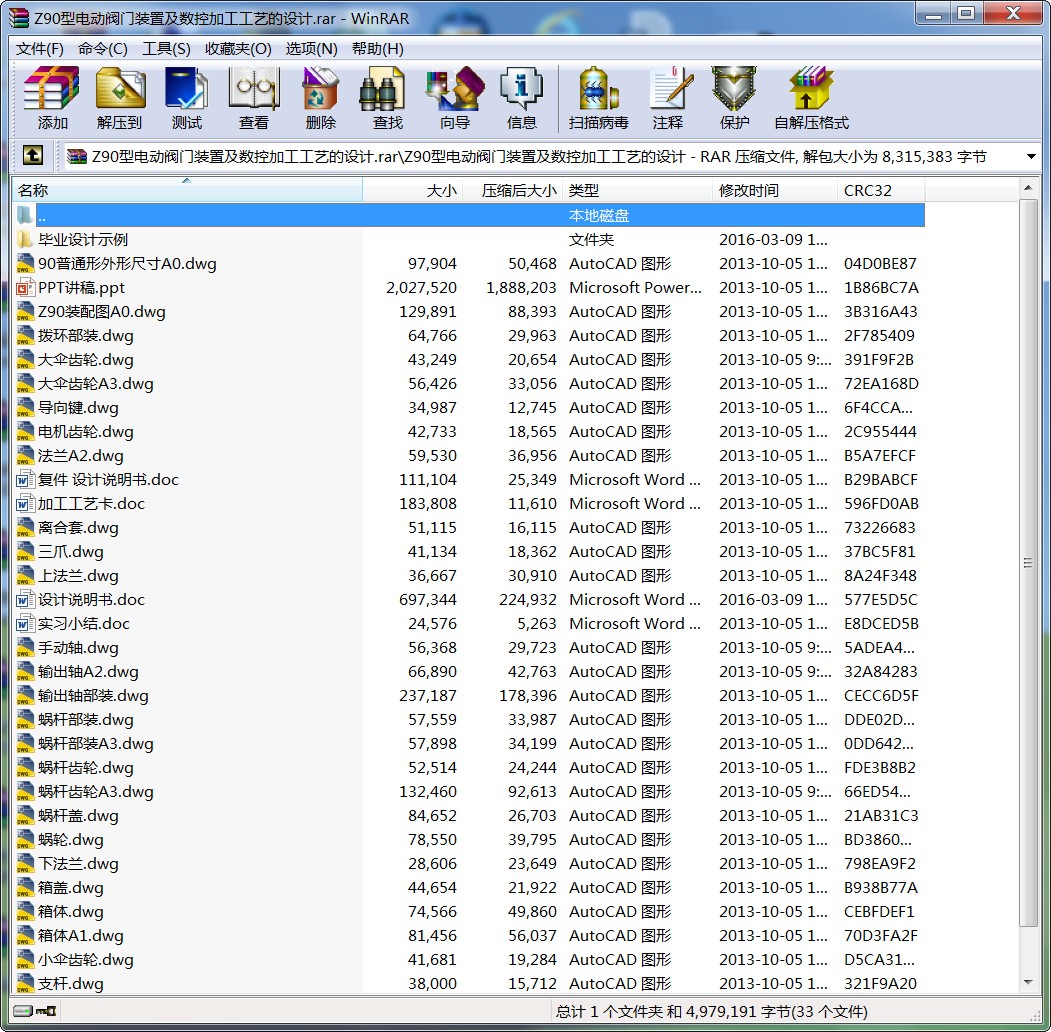Click the 90普通形外形尺寸A0.dwg file icon

[25, 263]
